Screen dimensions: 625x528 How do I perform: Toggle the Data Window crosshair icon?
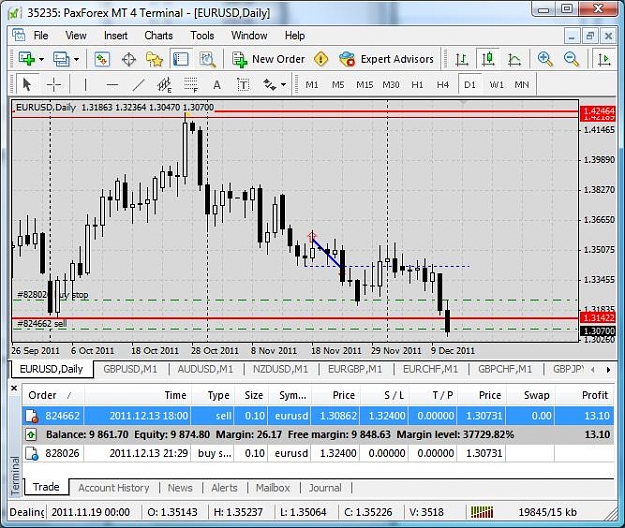(x=129, y=60)
